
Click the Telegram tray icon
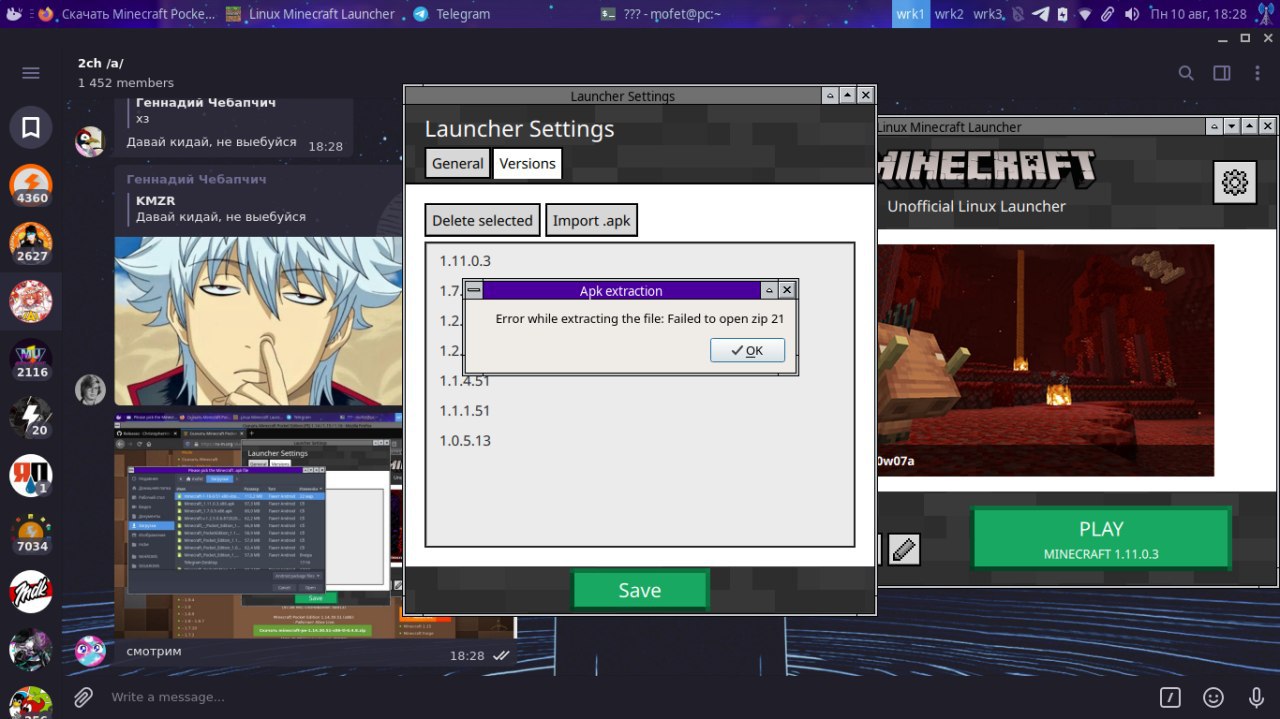1040,14
